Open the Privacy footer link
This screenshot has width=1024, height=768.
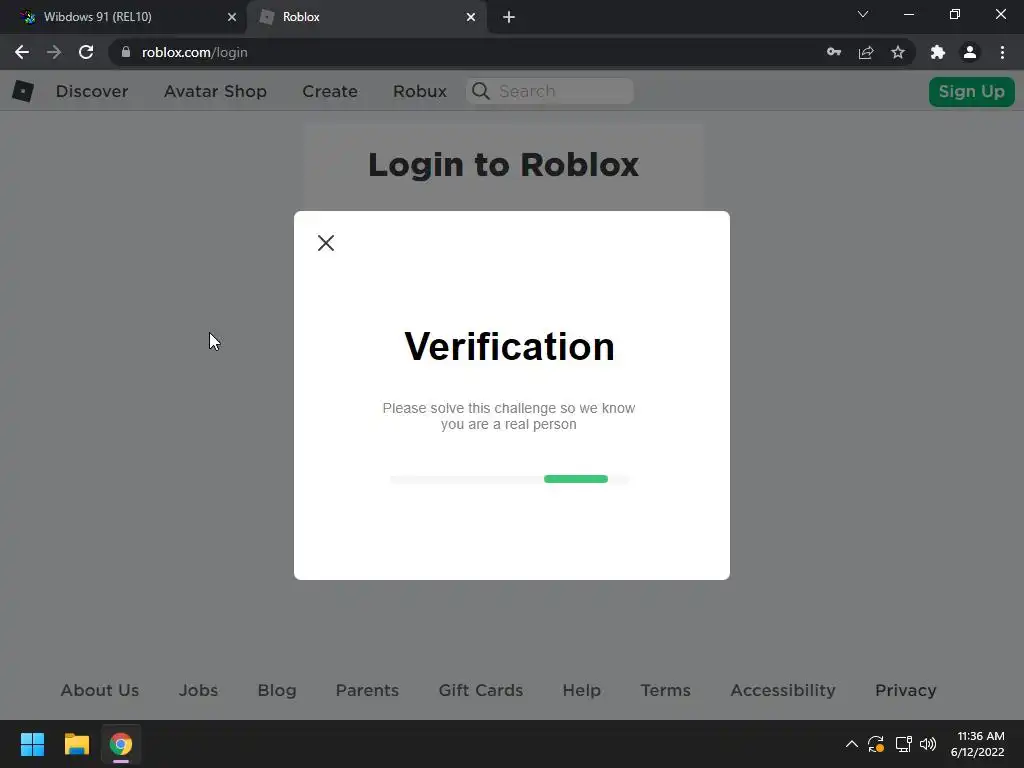(906, 690)
